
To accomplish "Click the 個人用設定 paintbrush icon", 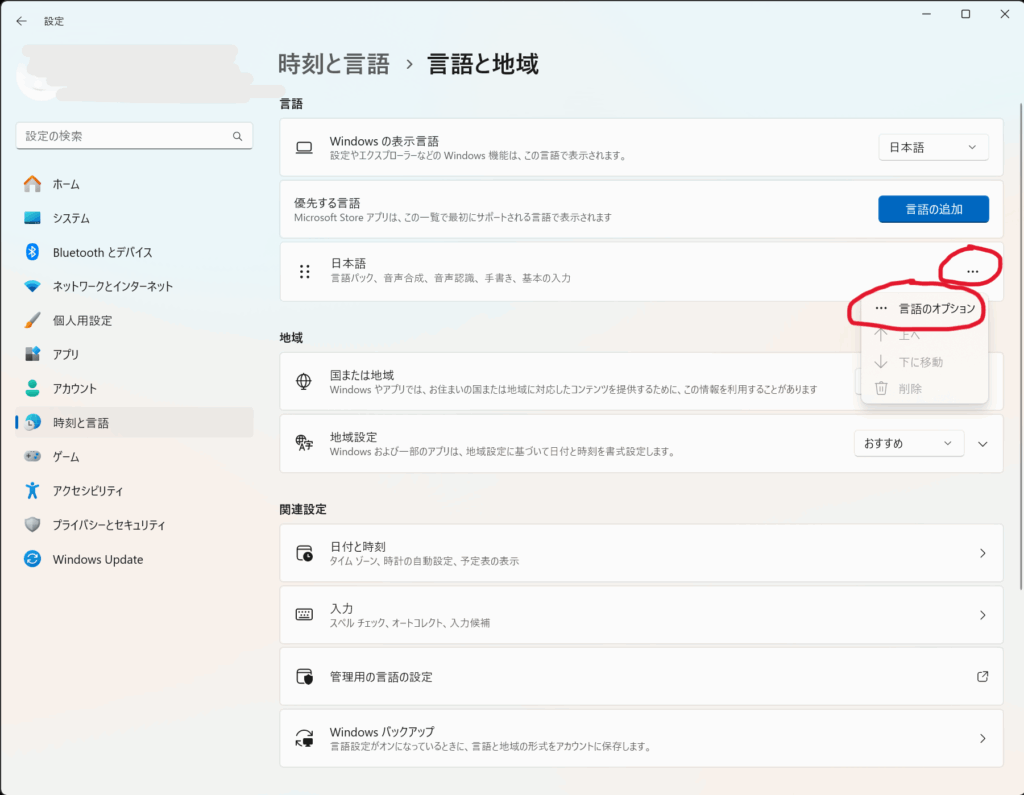I will click(x=32, y=320).
